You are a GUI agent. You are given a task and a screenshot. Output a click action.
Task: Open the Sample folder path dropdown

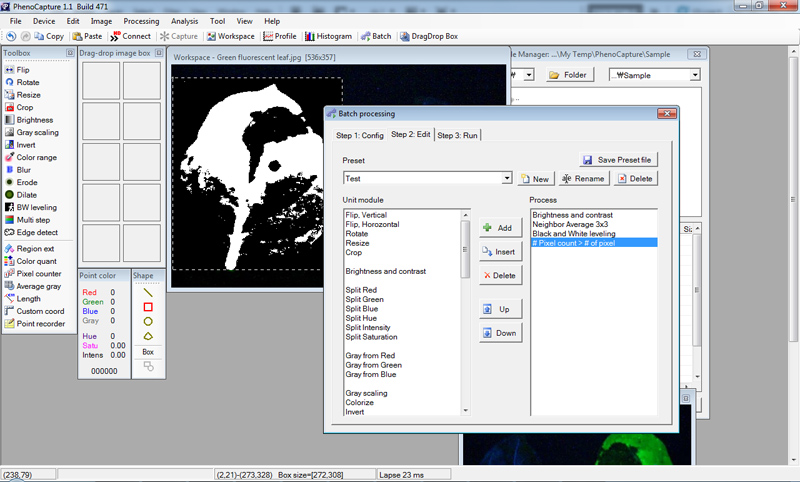693,75
